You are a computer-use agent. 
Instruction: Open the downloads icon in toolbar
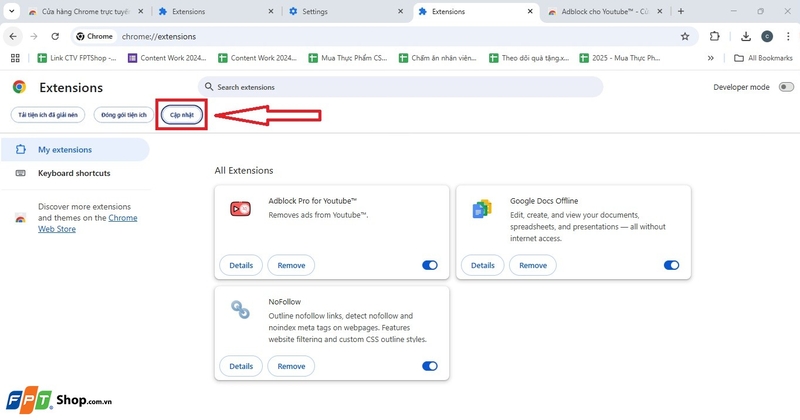[745, 36]
